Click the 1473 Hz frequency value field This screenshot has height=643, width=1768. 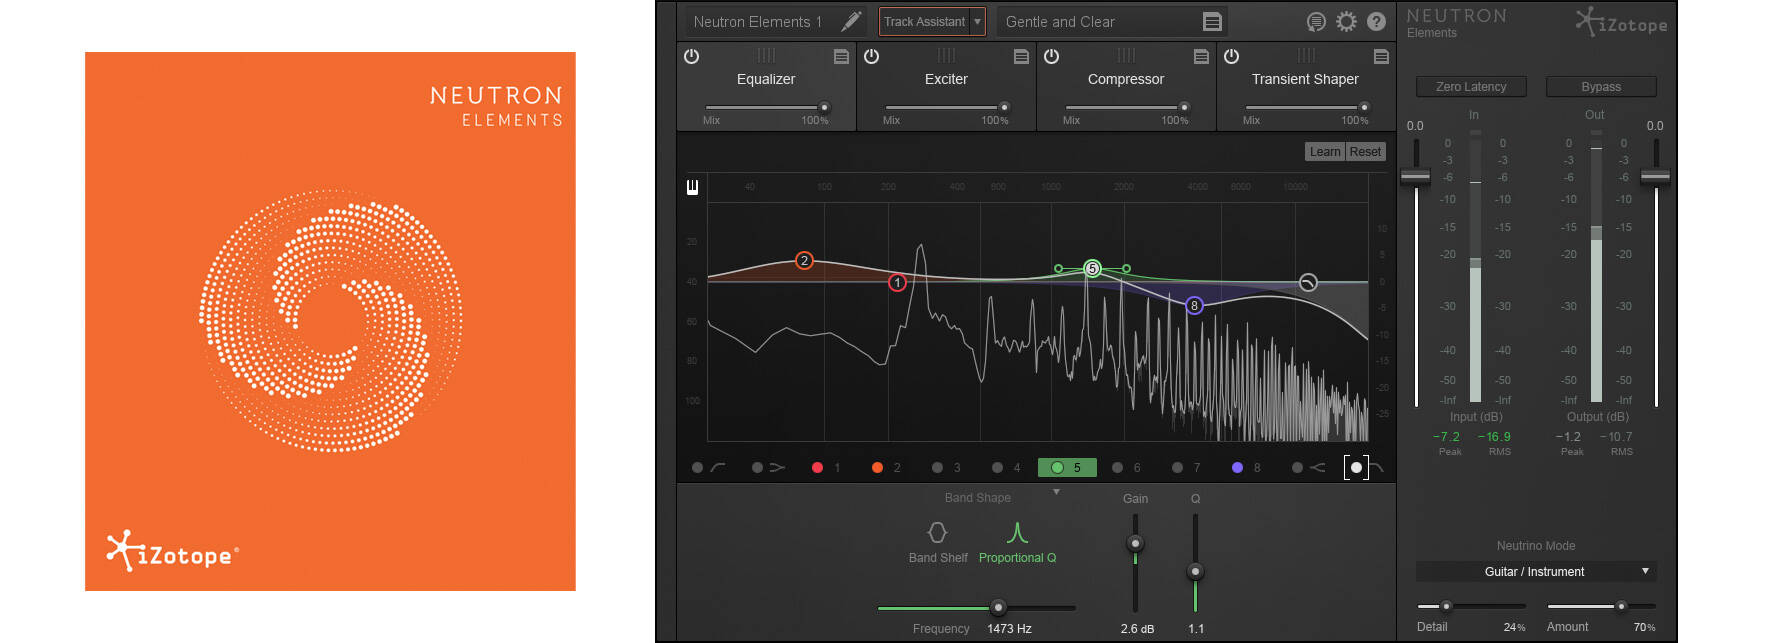coord(1010,629)
